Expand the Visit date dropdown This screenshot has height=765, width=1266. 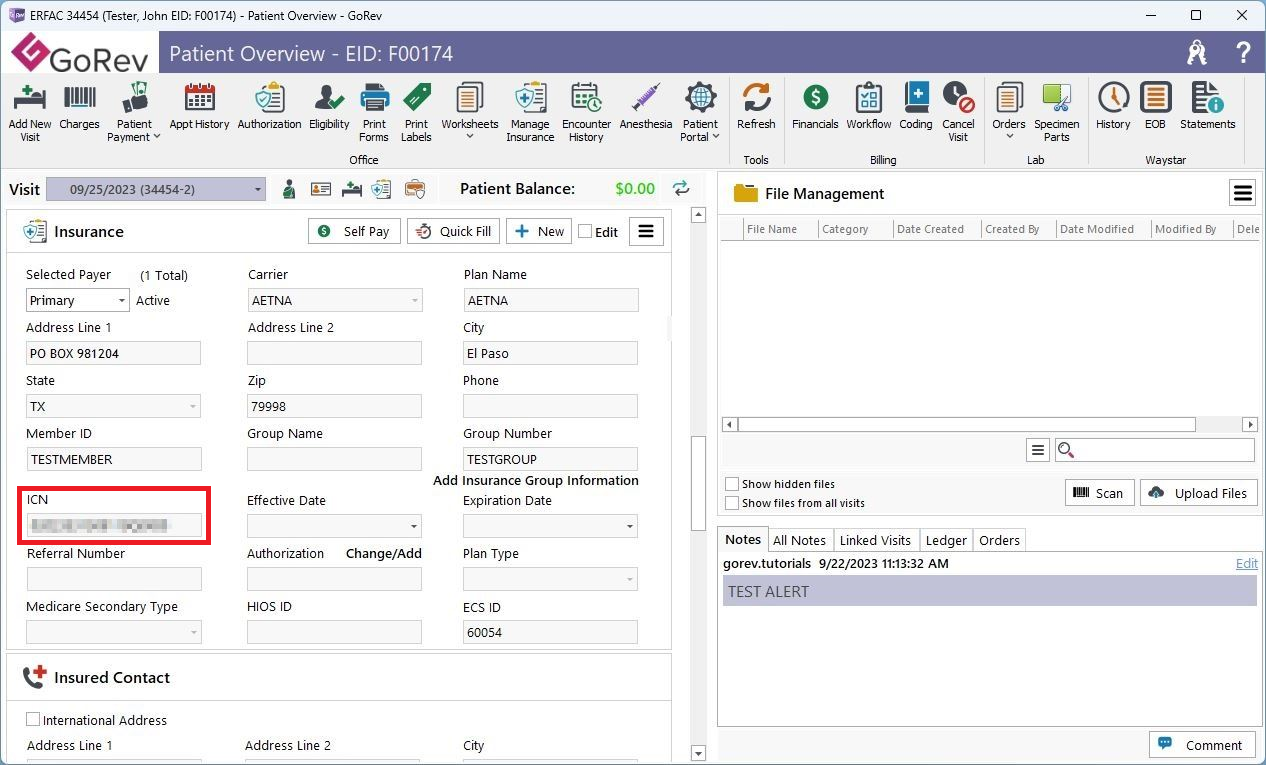pyautogui.click(x=257, y=189)
